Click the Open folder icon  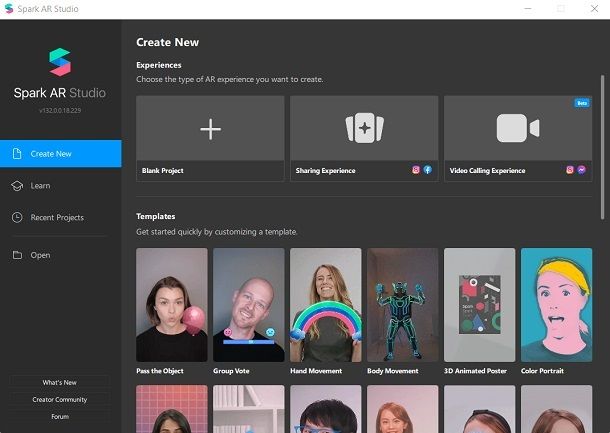pyautogui.click(x=17, y=255)
